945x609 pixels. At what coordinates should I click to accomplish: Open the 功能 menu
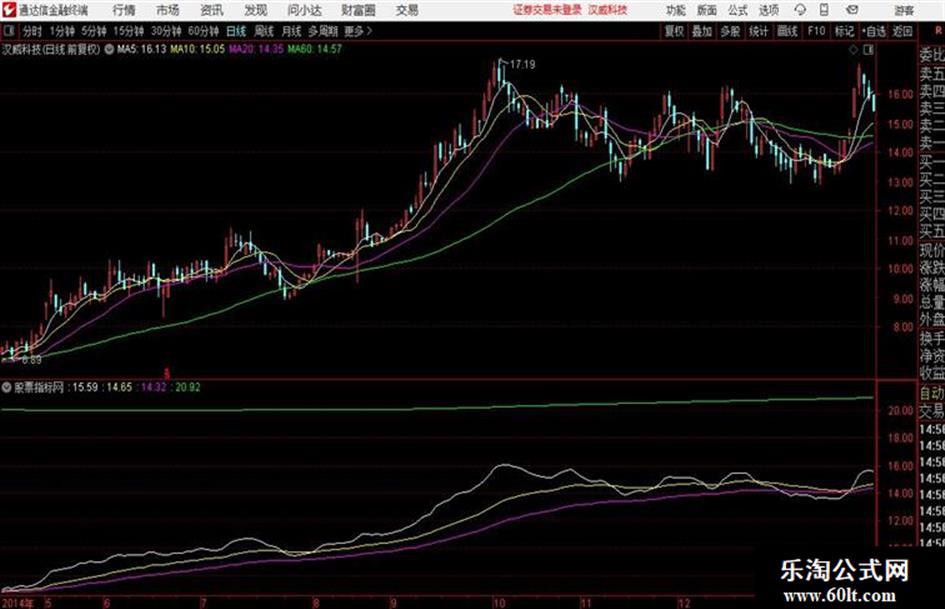pyautogui.click(x=676, y=10)
